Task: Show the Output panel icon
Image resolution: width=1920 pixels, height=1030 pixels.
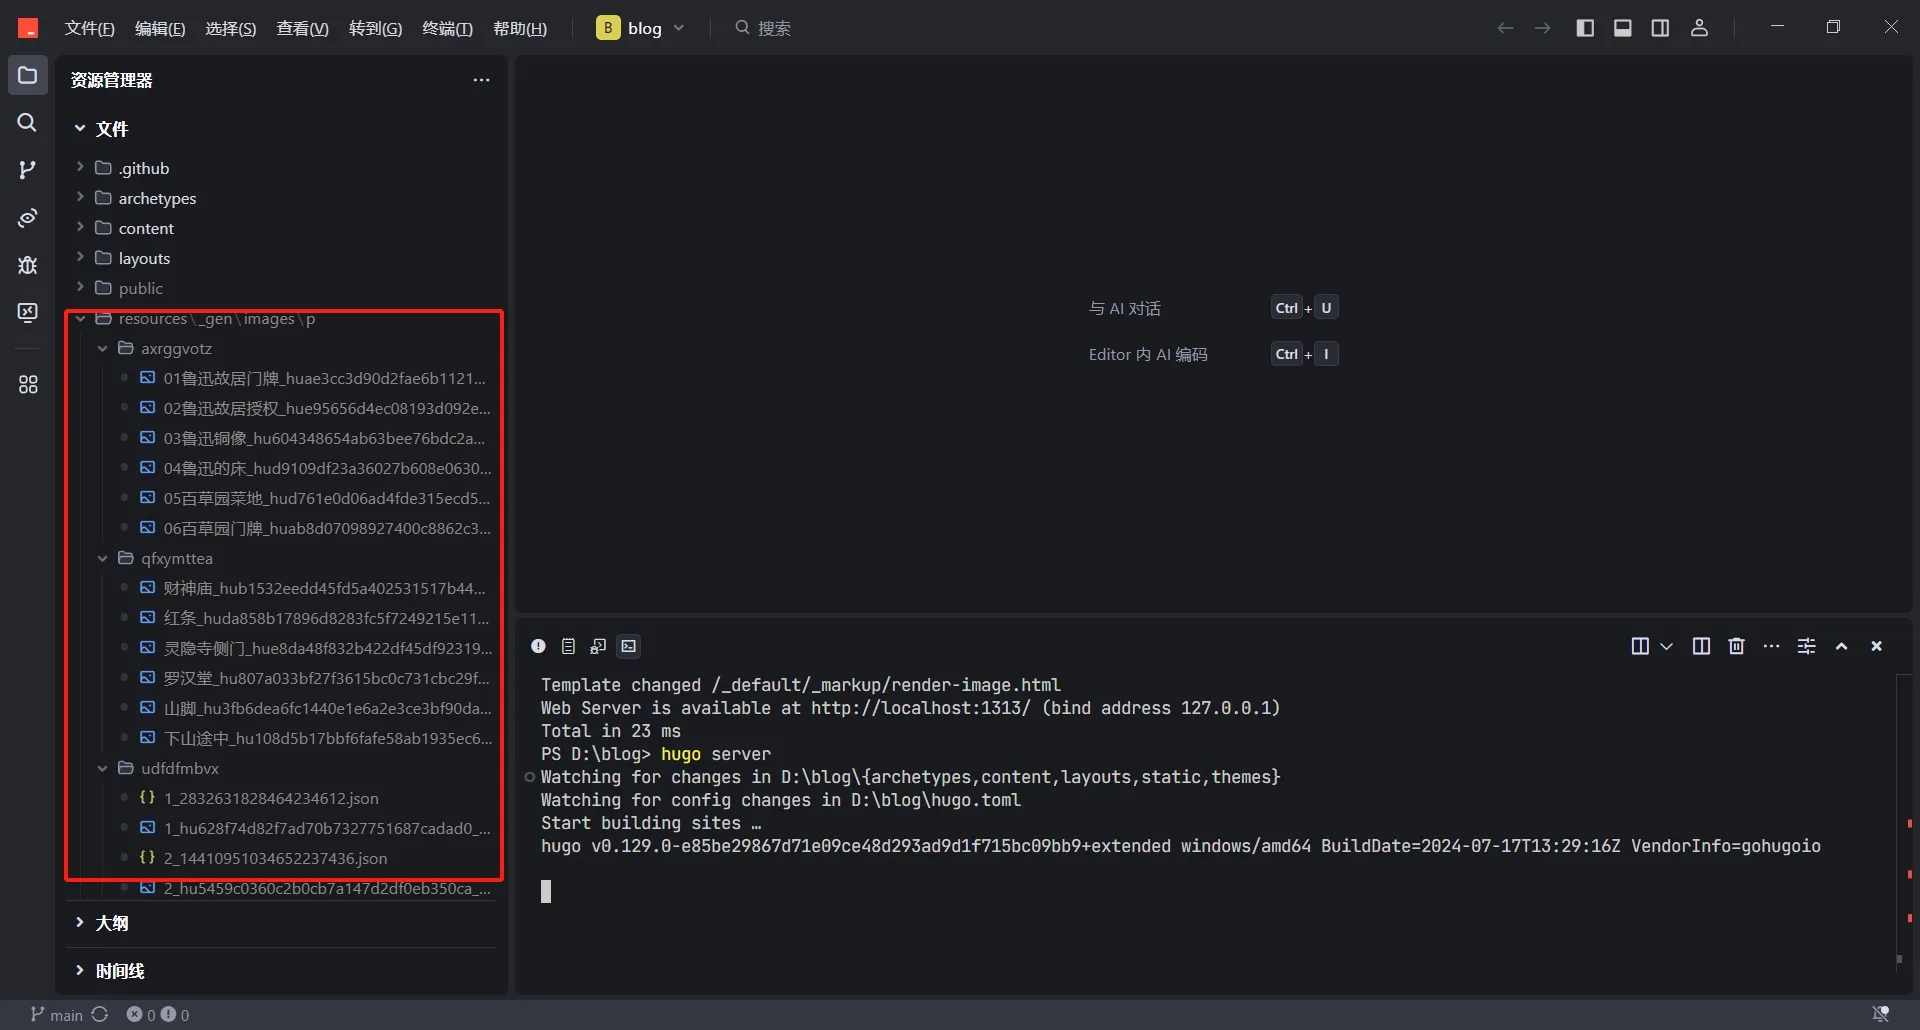Action: [568, 646]
